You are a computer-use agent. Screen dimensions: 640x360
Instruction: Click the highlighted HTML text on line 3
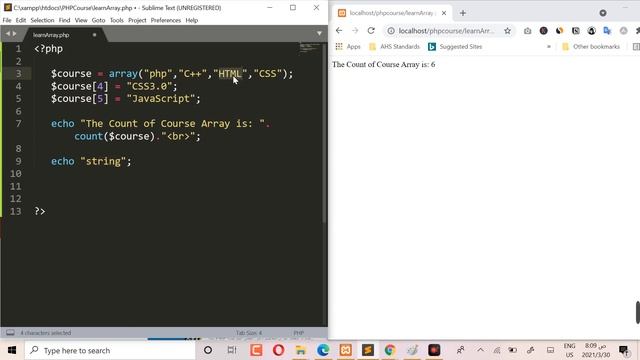230,74
